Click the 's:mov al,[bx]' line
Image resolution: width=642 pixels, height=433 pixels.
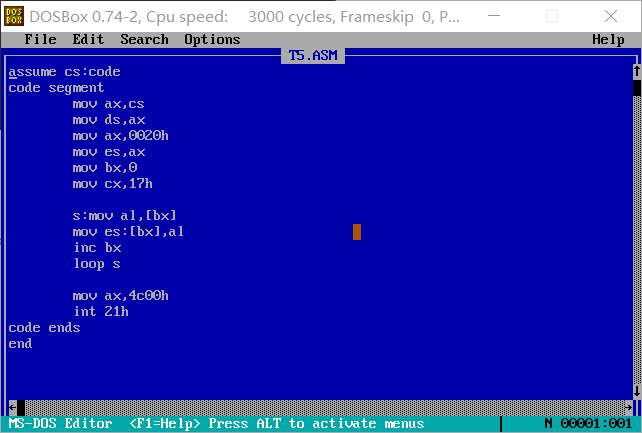(x=124, y=216)
